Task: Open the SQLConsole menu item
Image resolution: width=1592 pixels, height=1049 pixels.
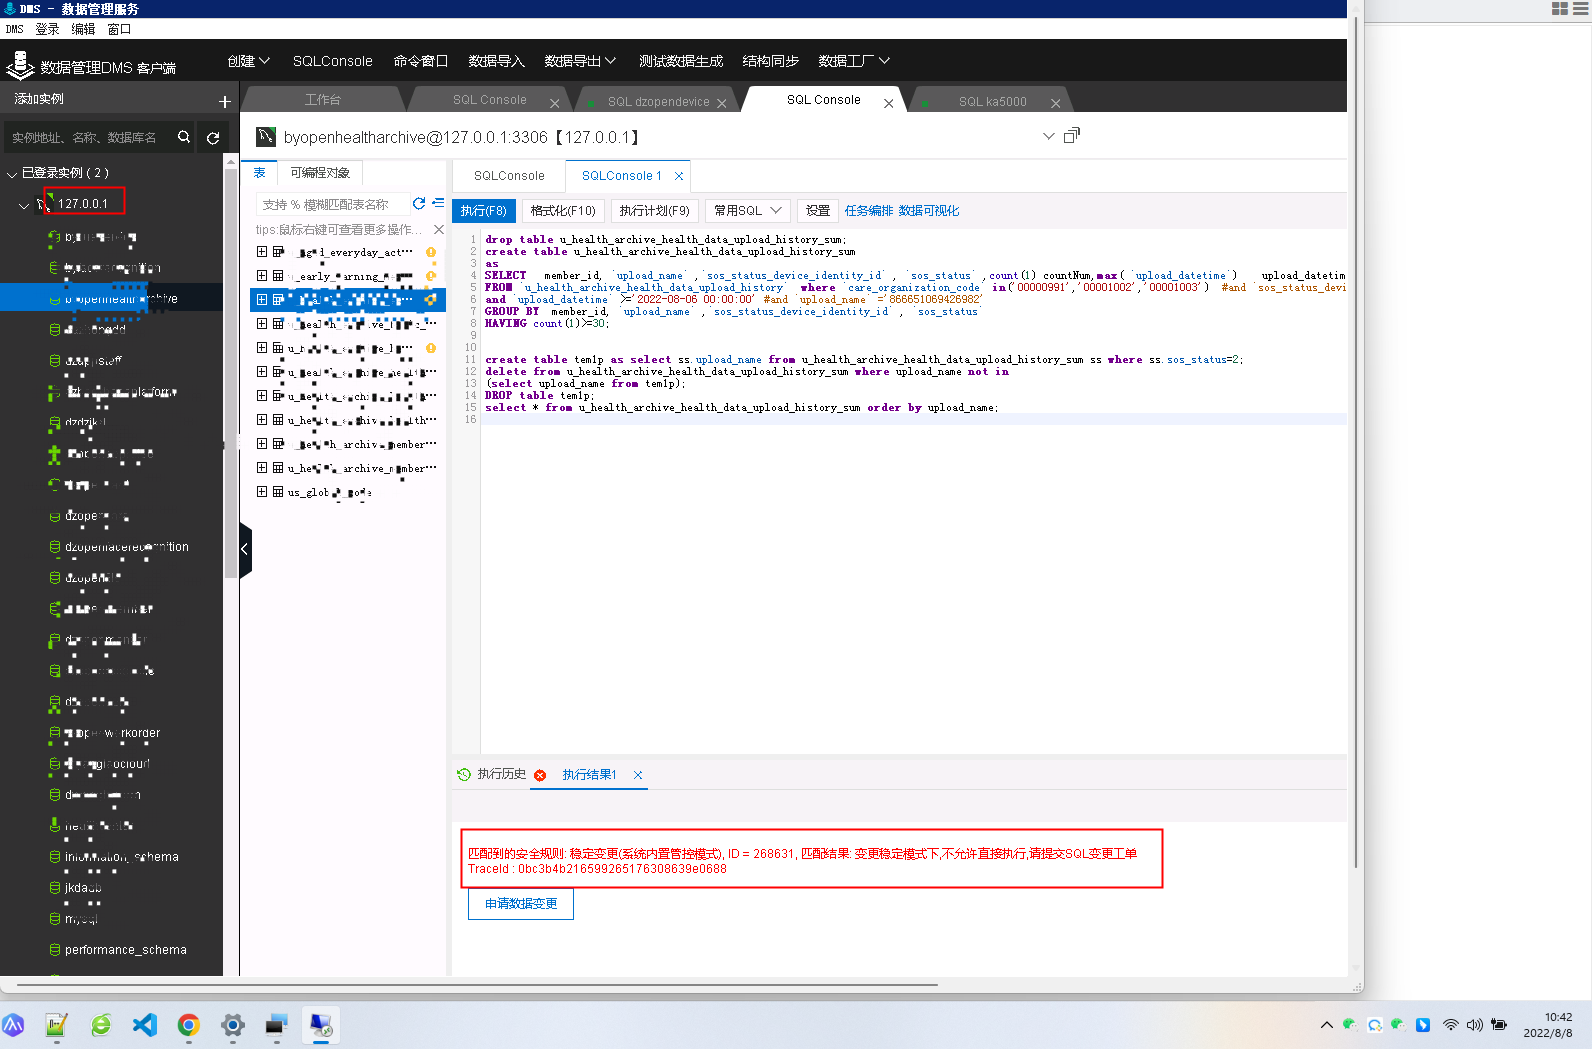Action: click(333, 61)
